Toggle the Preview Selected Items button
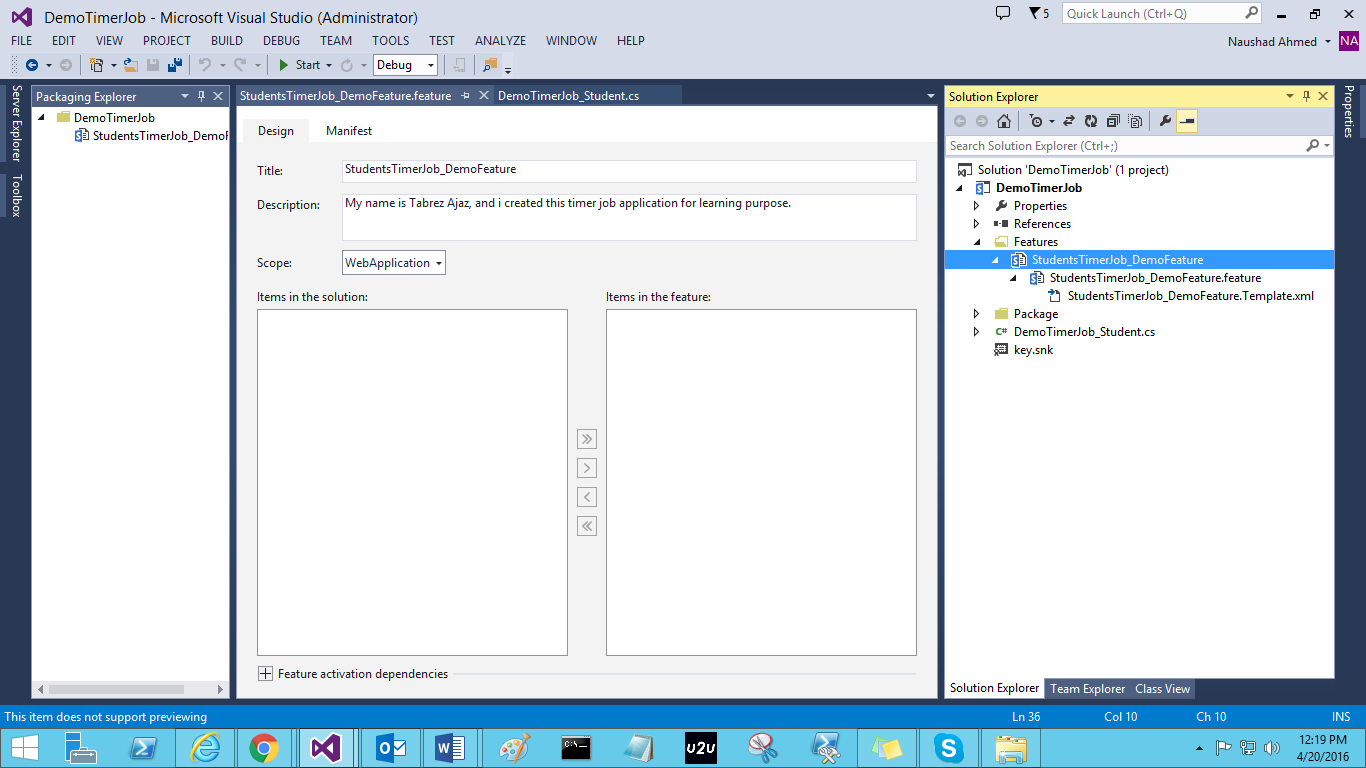Viewport: 1366px width, 768px height. [x=1186, y=121]
